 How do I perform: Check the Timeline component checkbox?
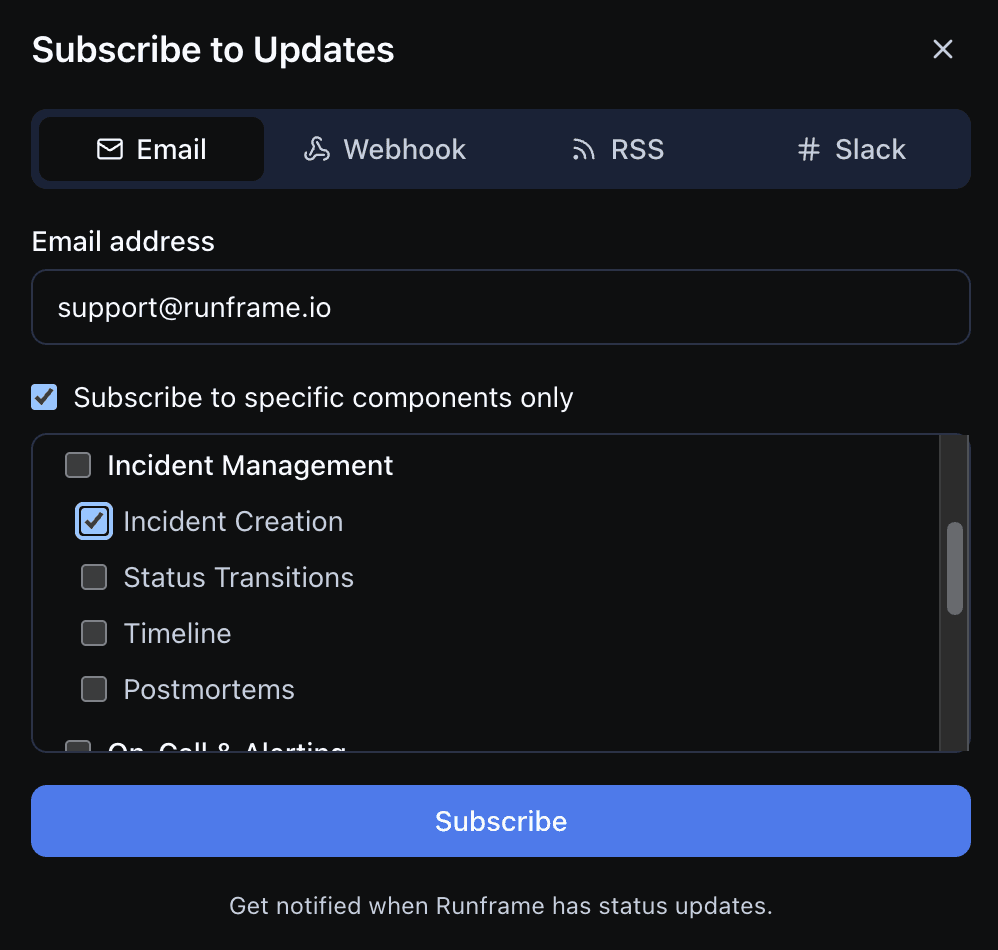94,633
